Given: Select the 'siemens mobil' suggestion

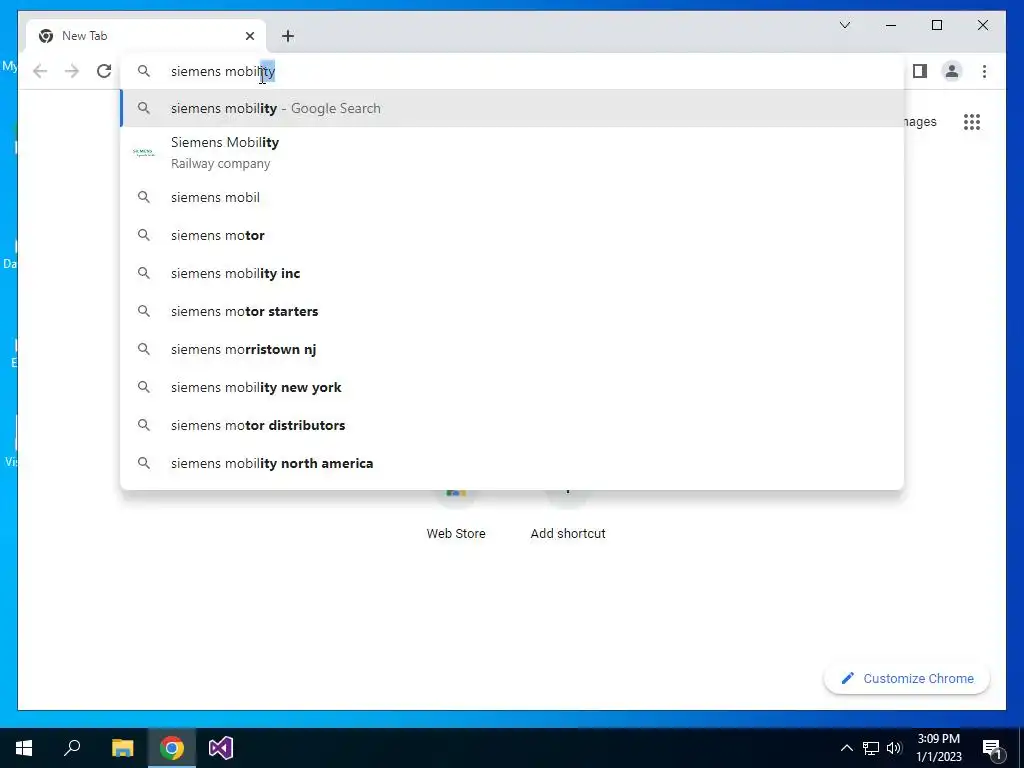Looking at the screenshot, I should click(x=512, y=197).
